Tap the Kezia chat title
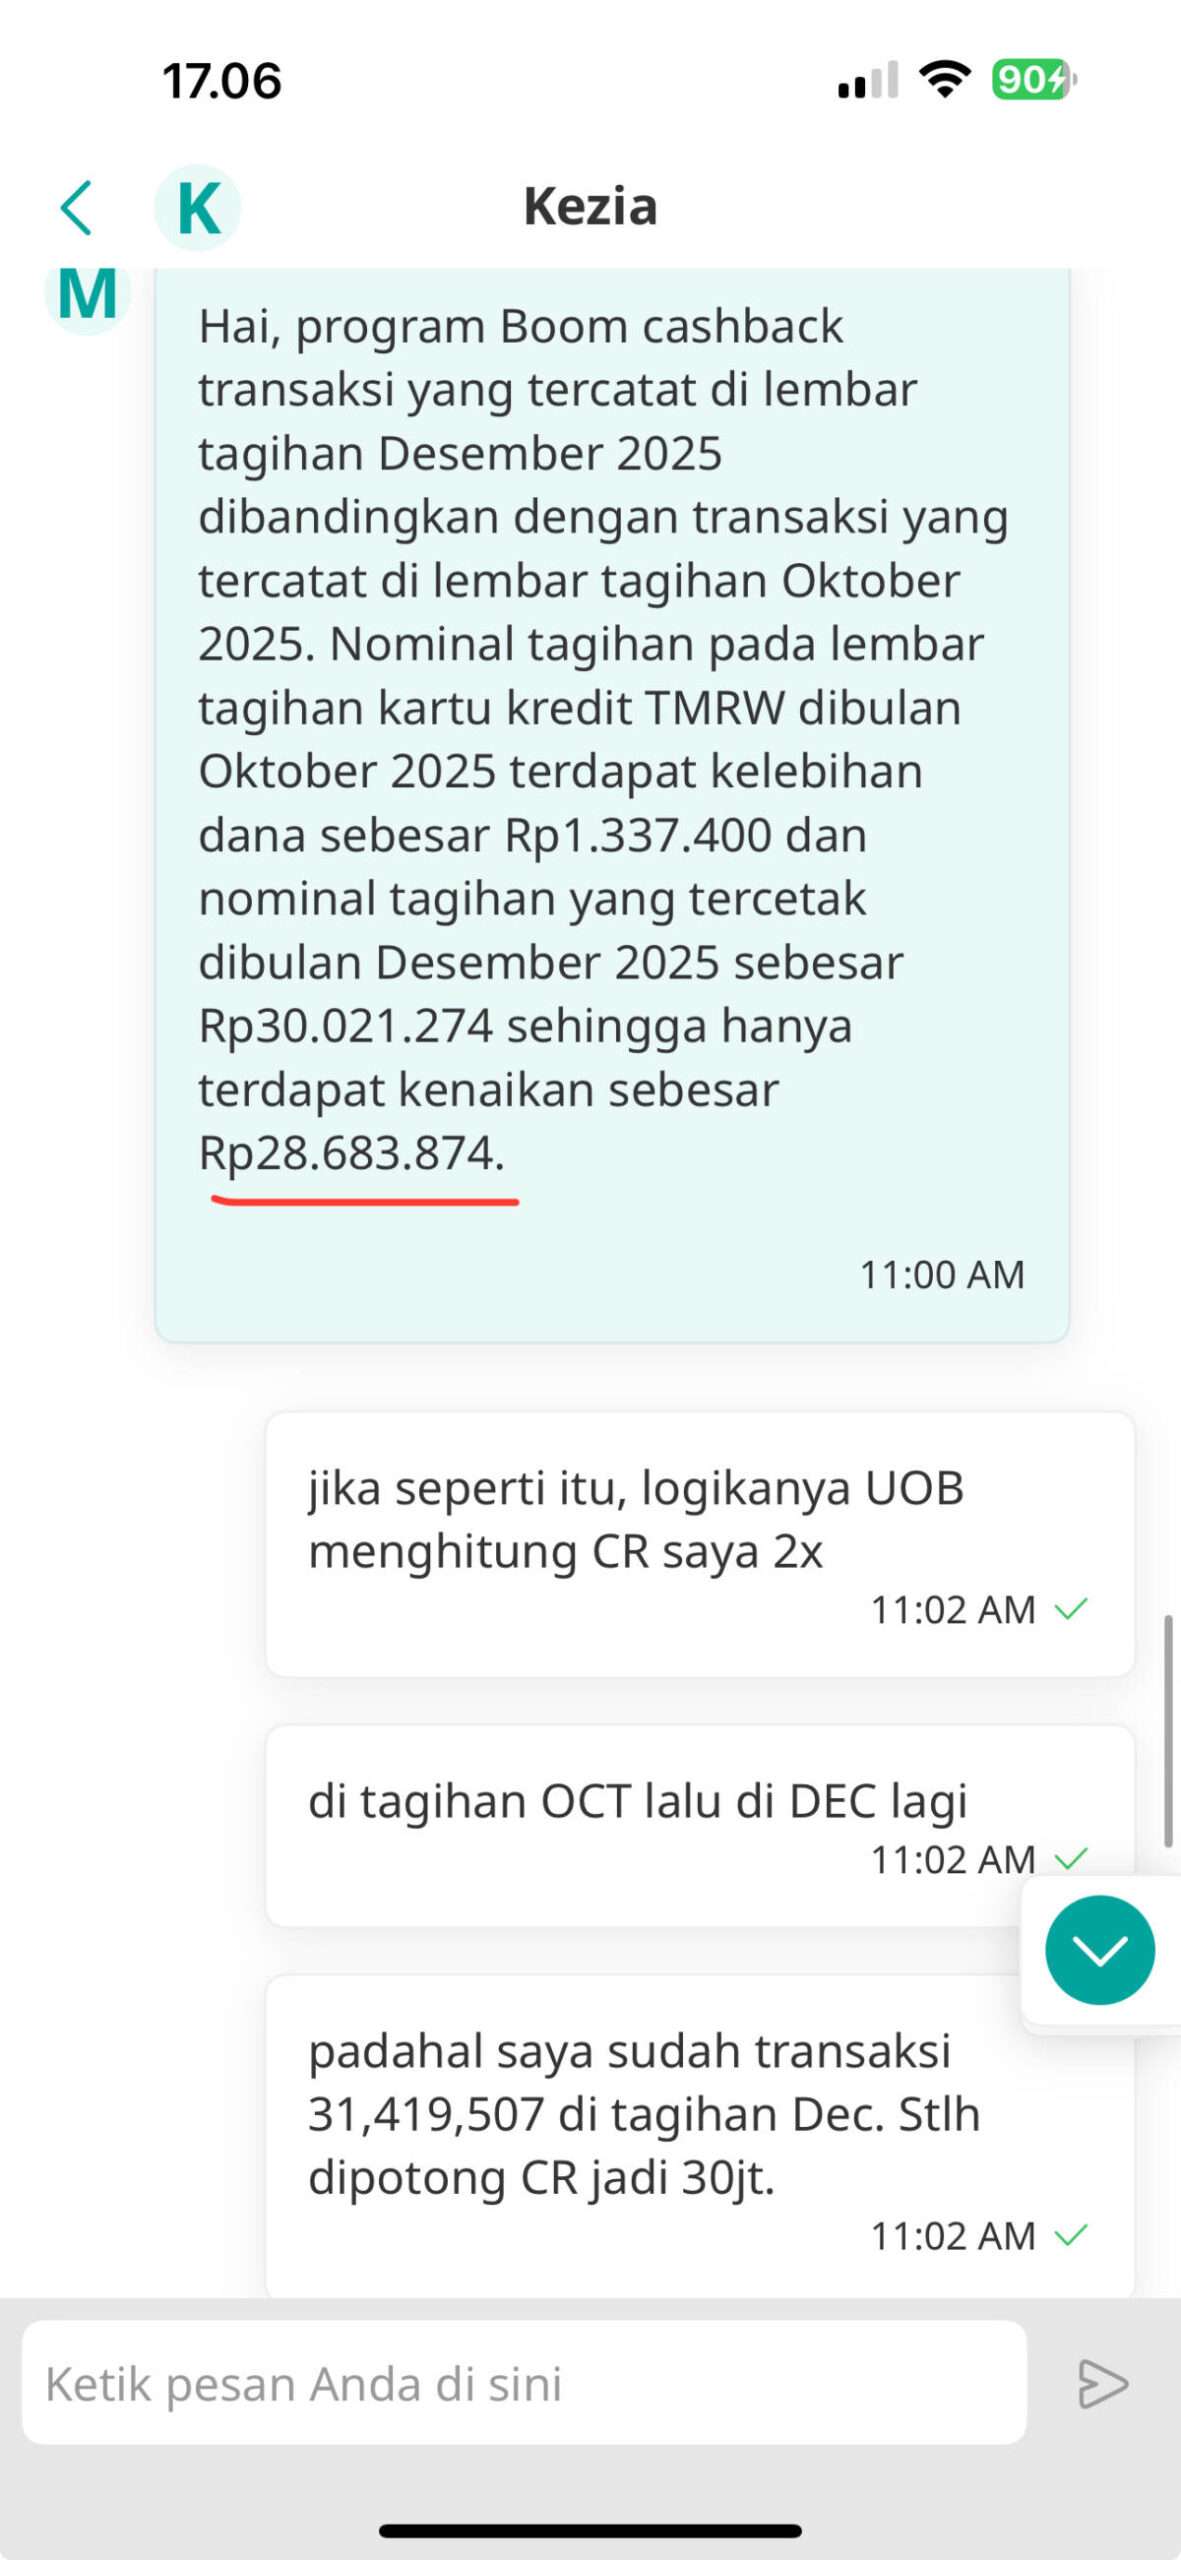This screenshot has width=1181, height=2560. tap(590, 207)
